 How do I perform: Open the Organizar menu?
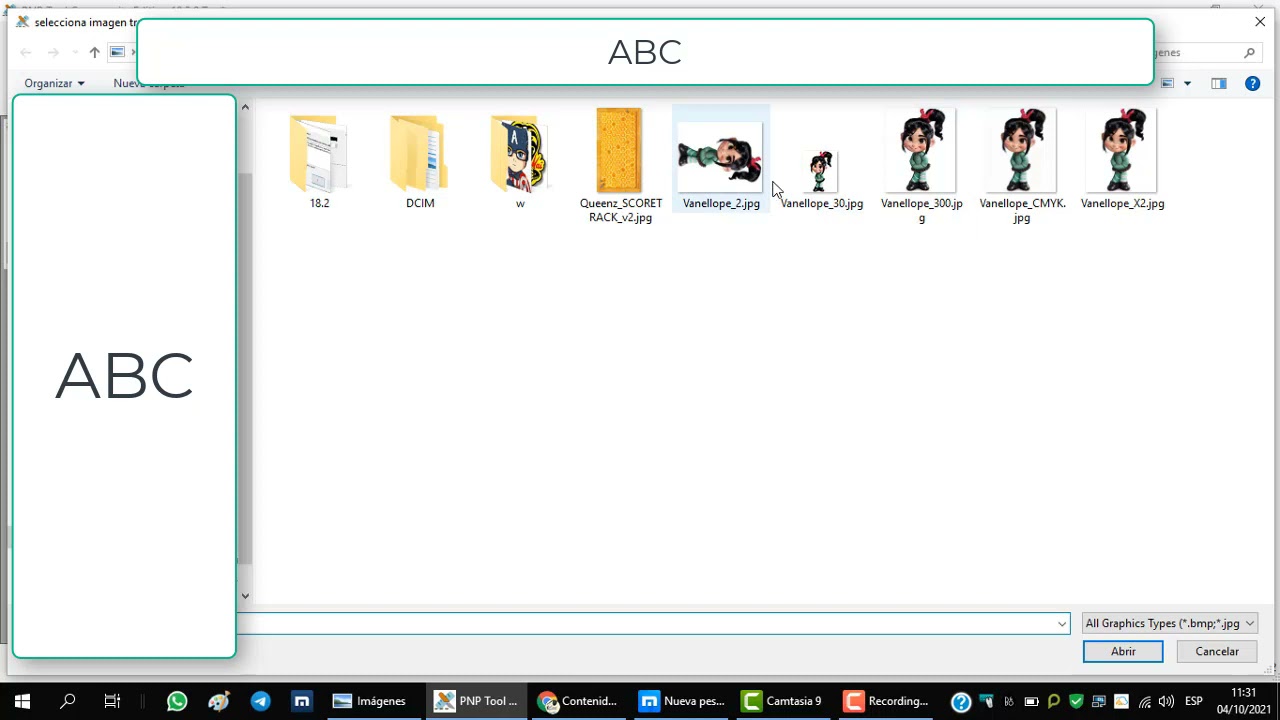point(54,83)
